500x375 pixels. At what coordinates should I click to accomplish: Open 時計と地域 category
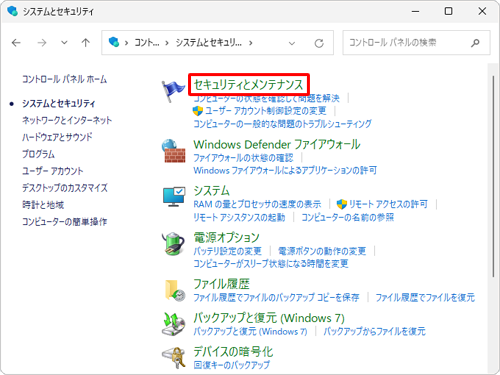[x=43, y=205]
